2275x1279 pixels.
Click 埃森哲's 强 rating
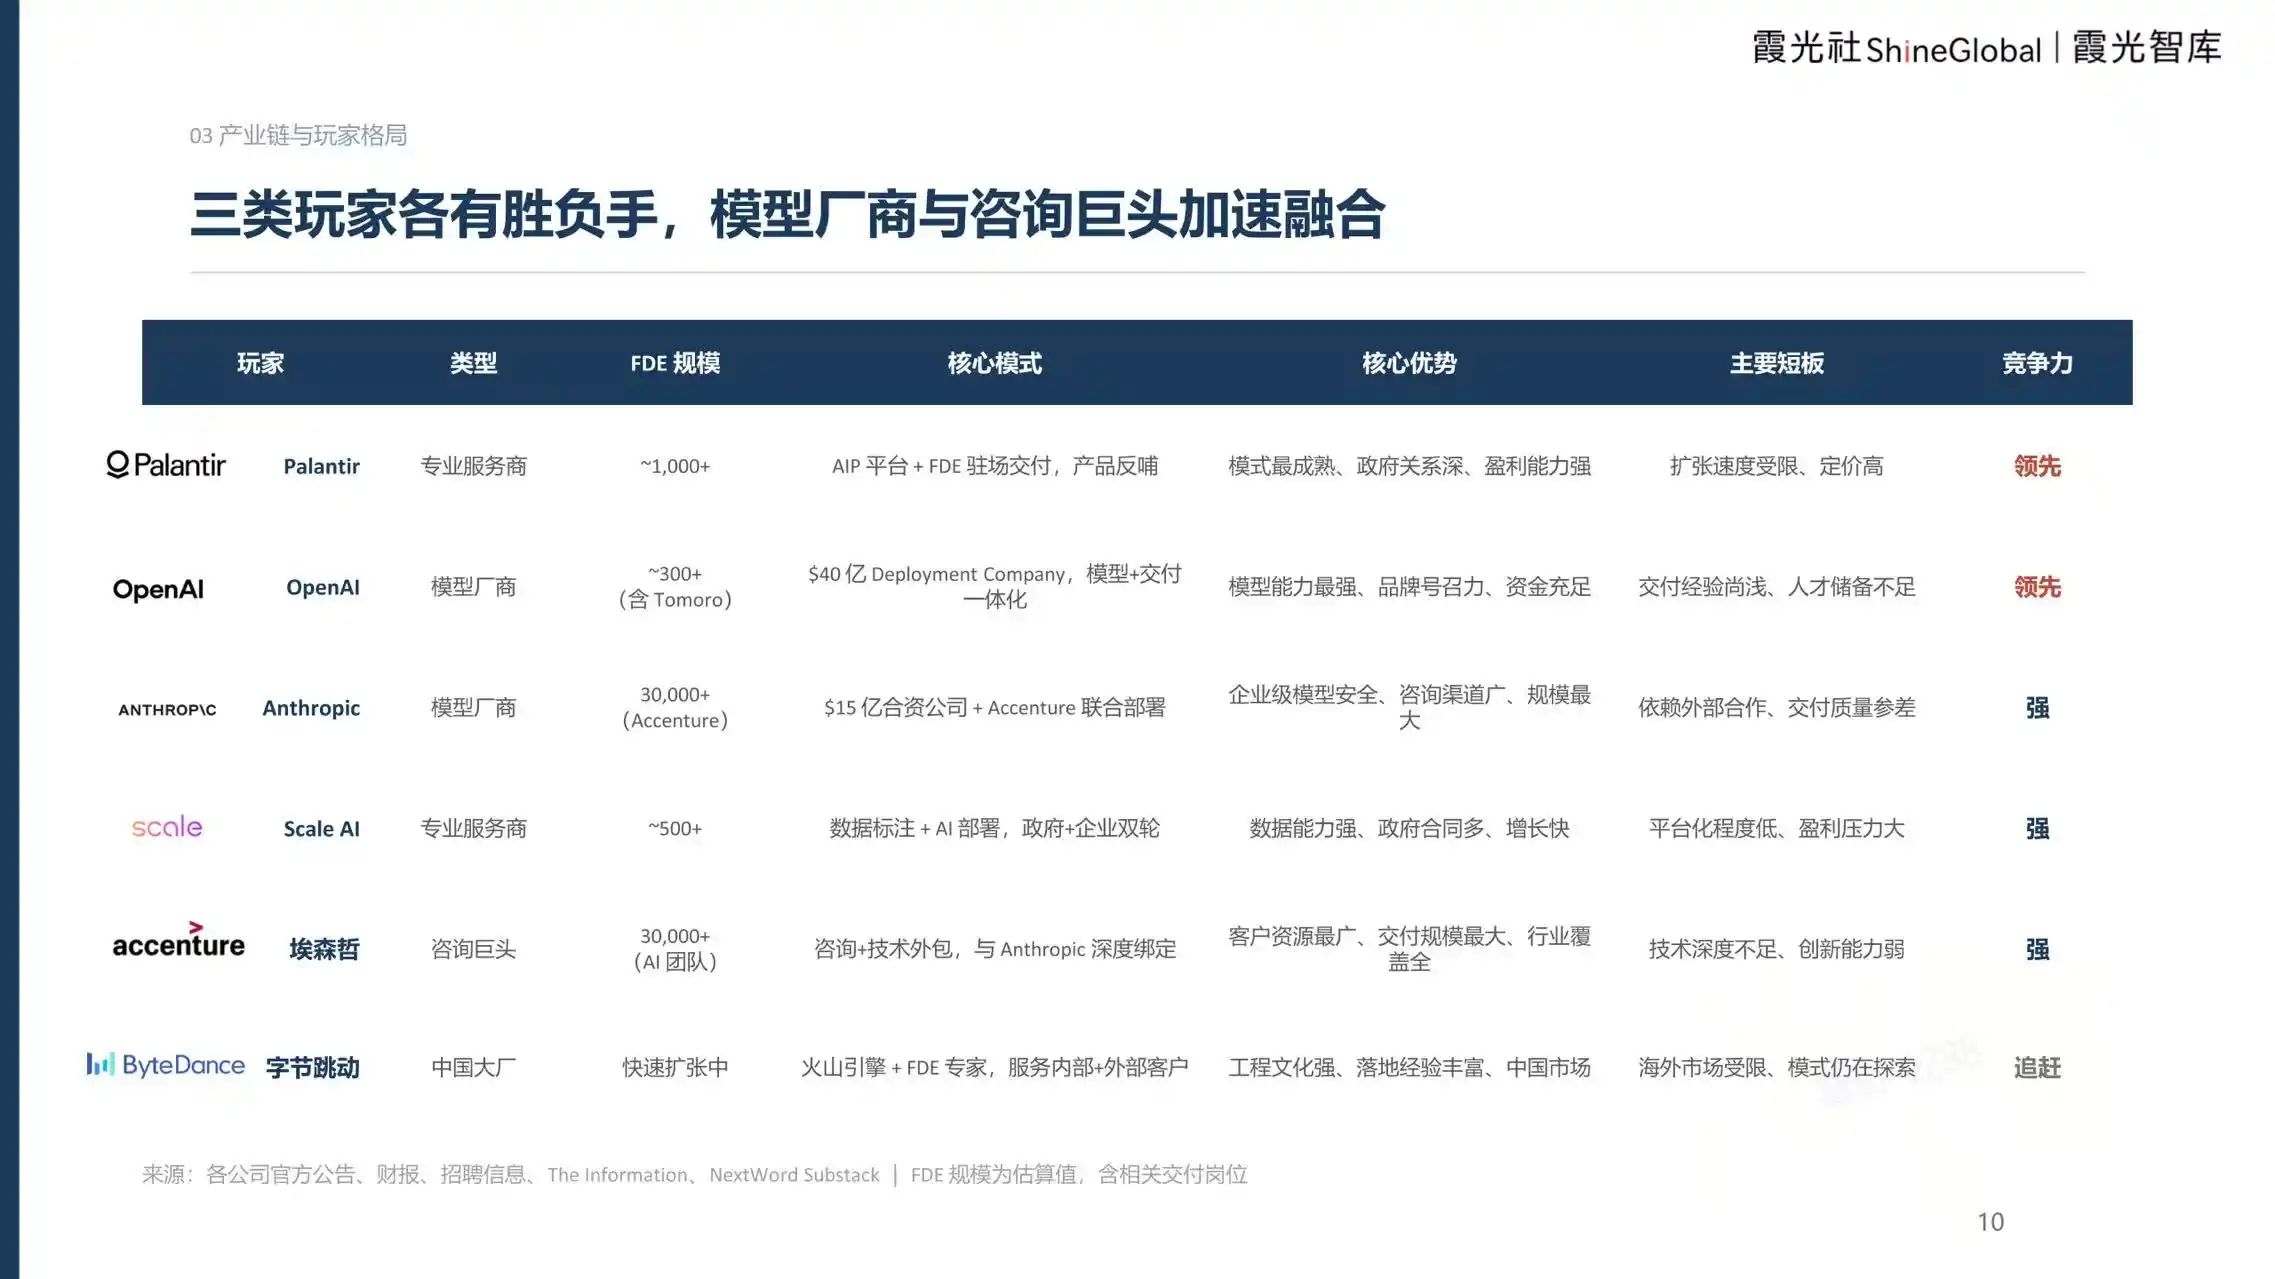[x=2037, y=949]
